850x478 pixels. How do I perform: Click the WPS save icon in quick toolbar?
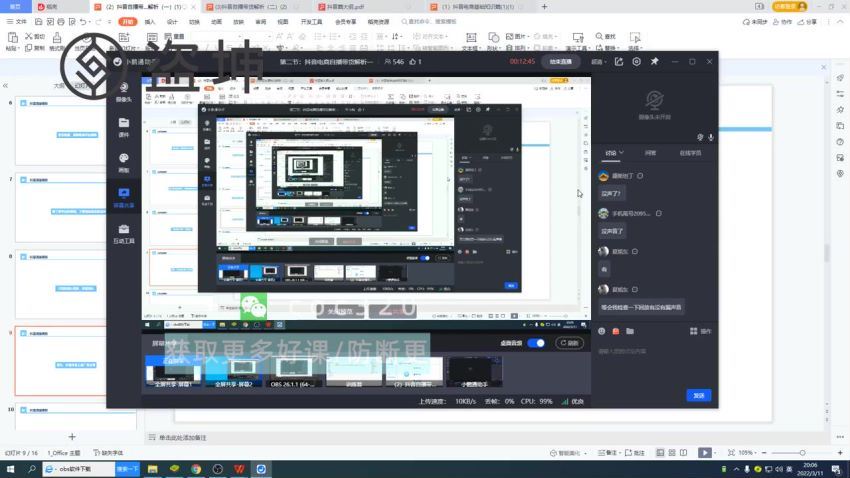38,22
